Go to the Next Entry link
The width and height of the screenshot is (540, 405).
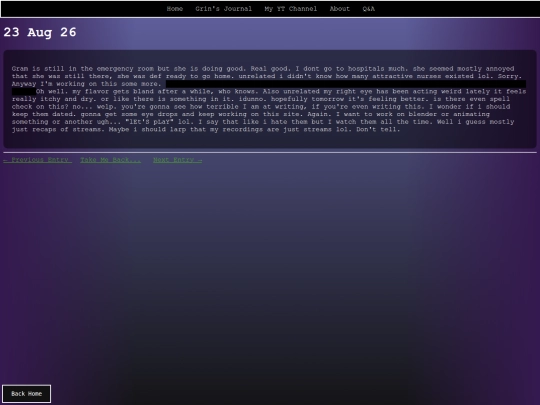(x=178, y=160)
